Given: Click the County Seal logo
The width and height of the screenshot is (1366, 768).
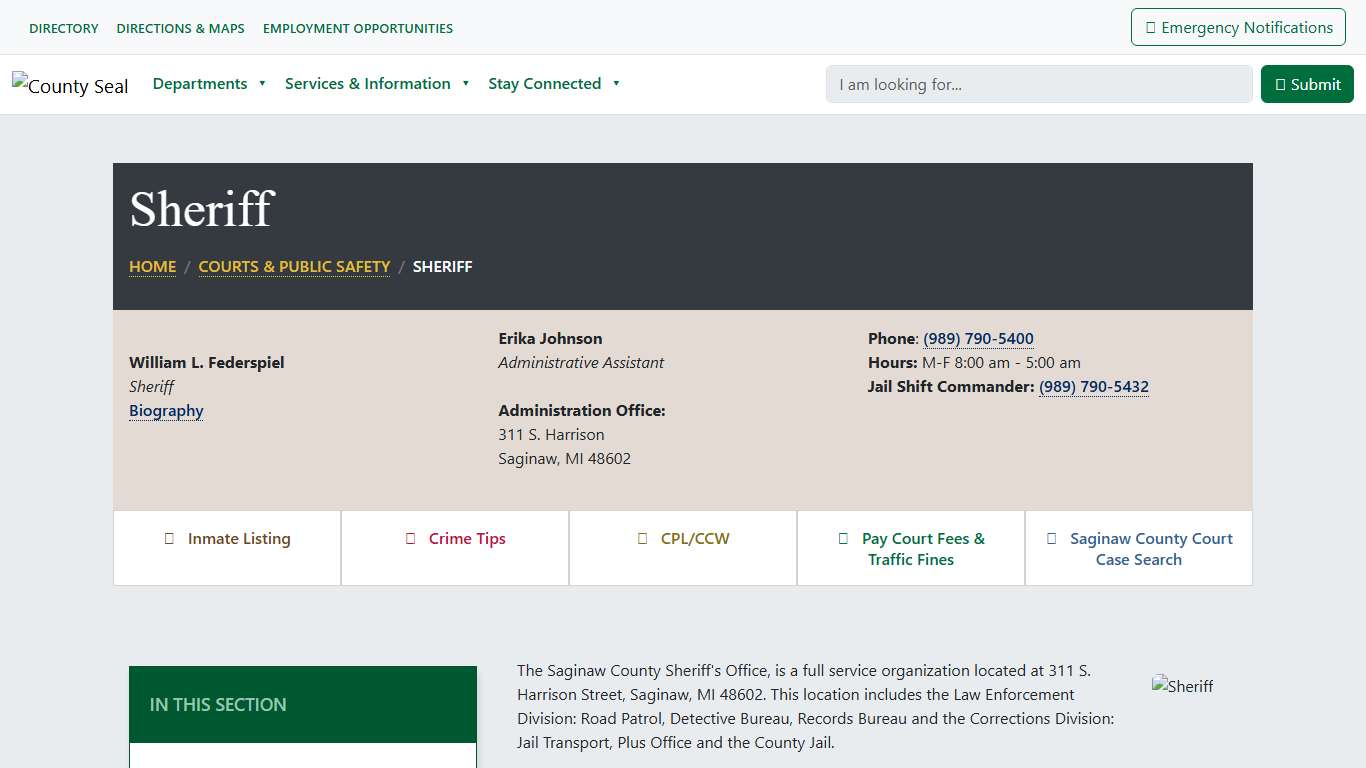Looking at the screenshot, I should tap(70, 86).
